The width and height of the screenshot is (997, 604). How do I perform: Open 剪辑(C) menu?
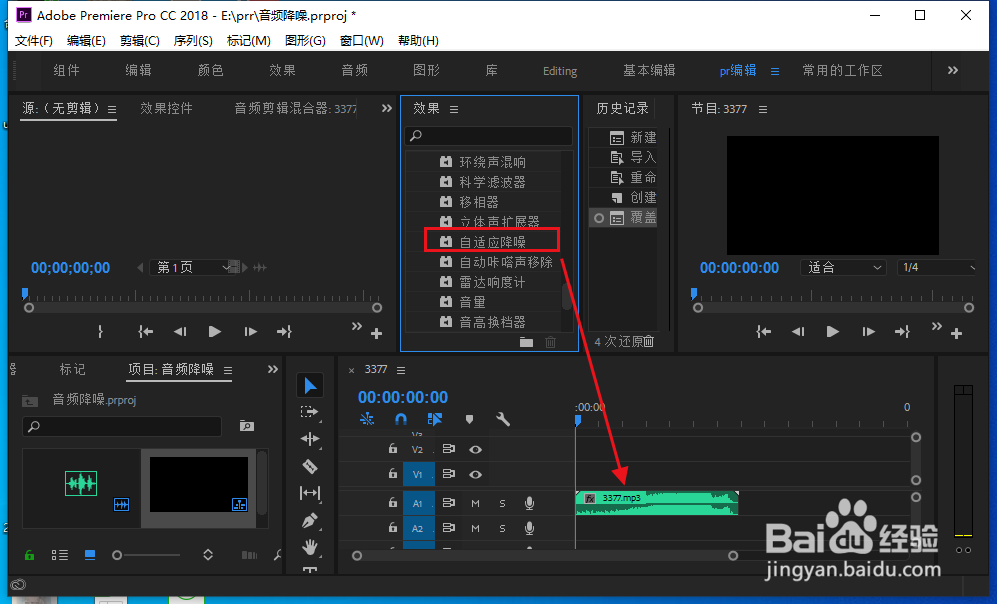pyautogui.click(x=139, y=41)
